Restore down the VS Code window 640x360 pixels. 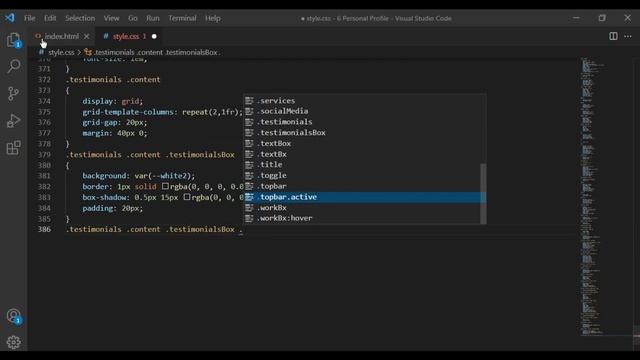(602, 18)
